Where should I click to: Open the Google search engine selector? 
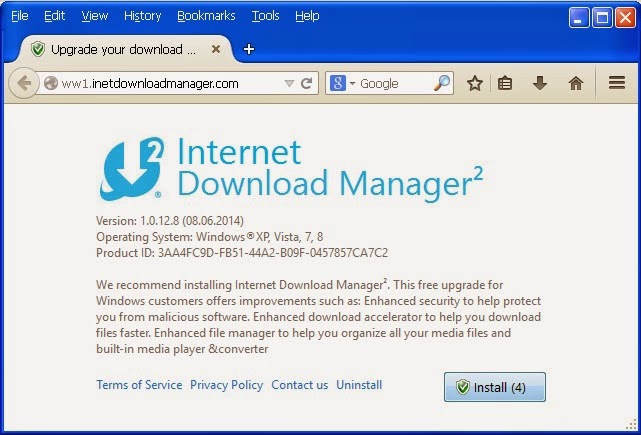[x=343, y=83]
